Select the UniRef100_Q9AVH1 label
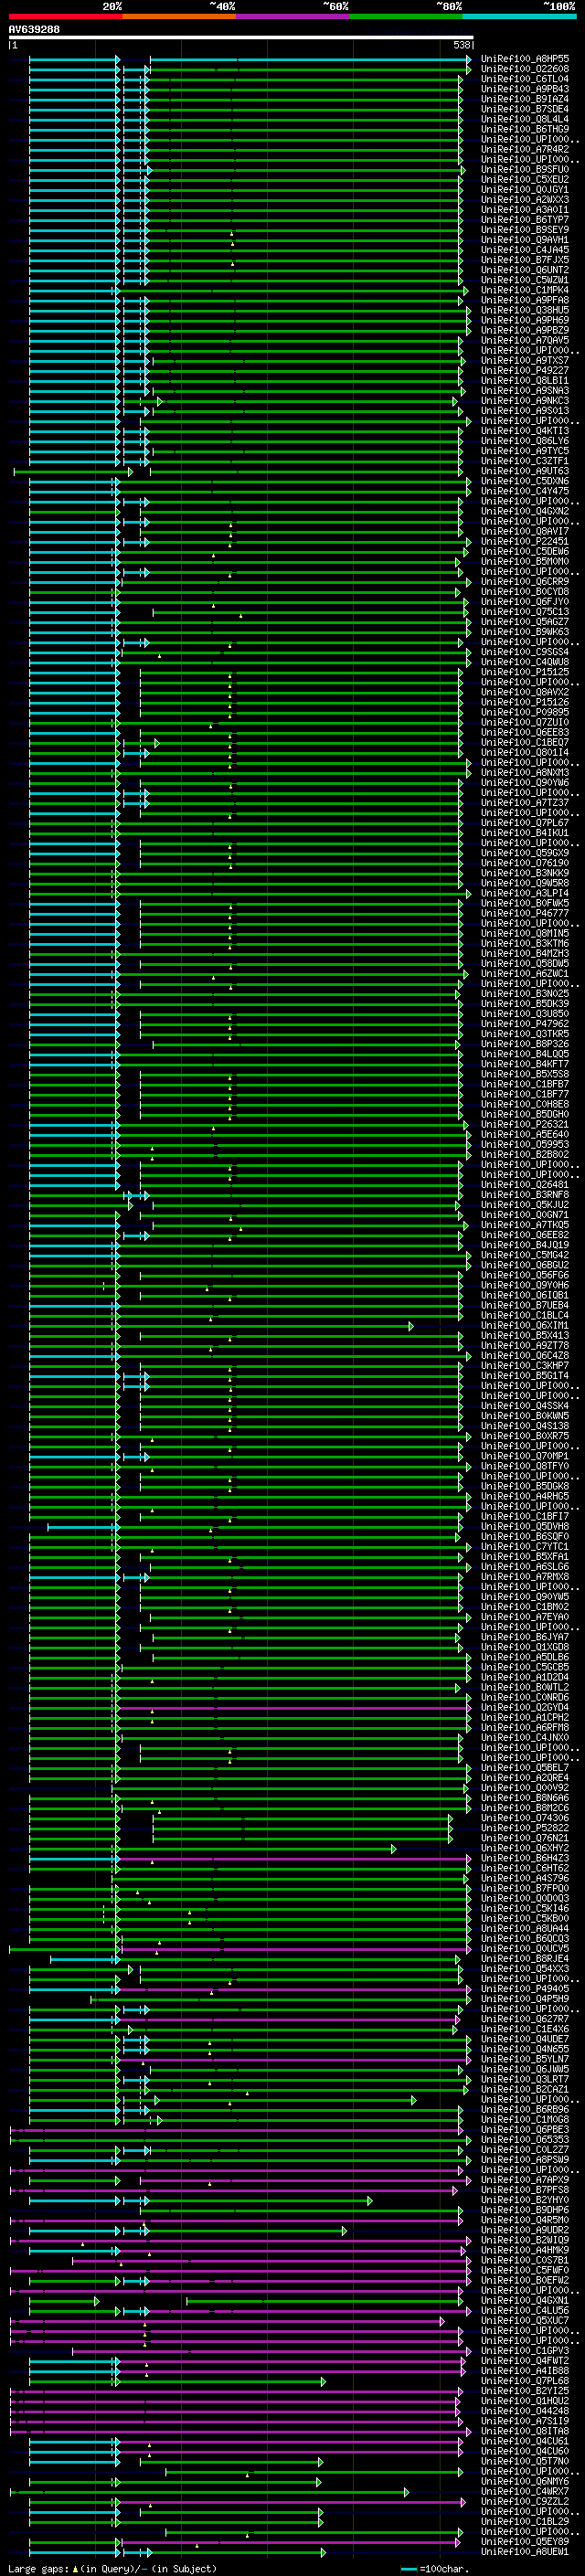 pyautogui.click(x=525, y=240)
